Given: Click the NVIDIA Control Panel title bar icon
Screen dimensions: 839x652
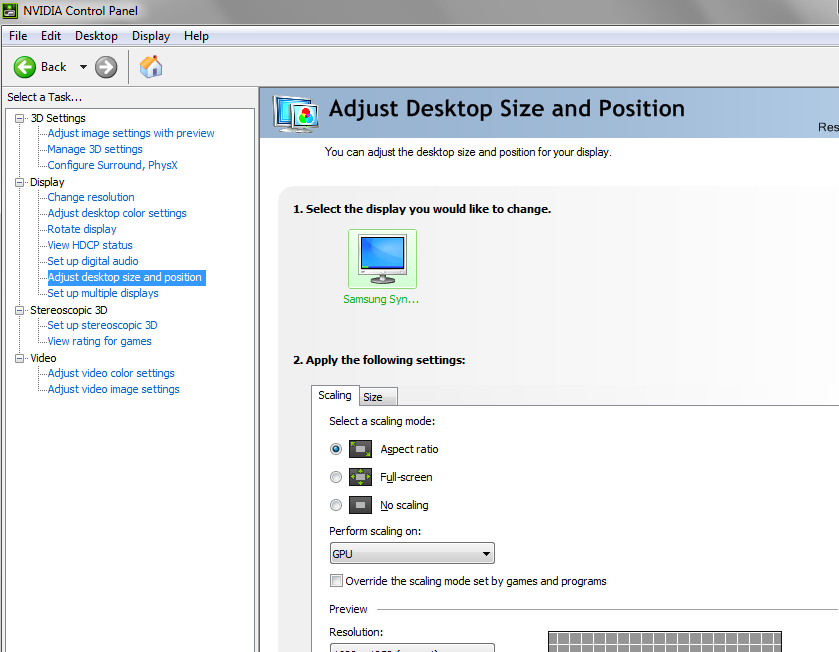Looking at the screenshot, I should [x=10, y=11].
